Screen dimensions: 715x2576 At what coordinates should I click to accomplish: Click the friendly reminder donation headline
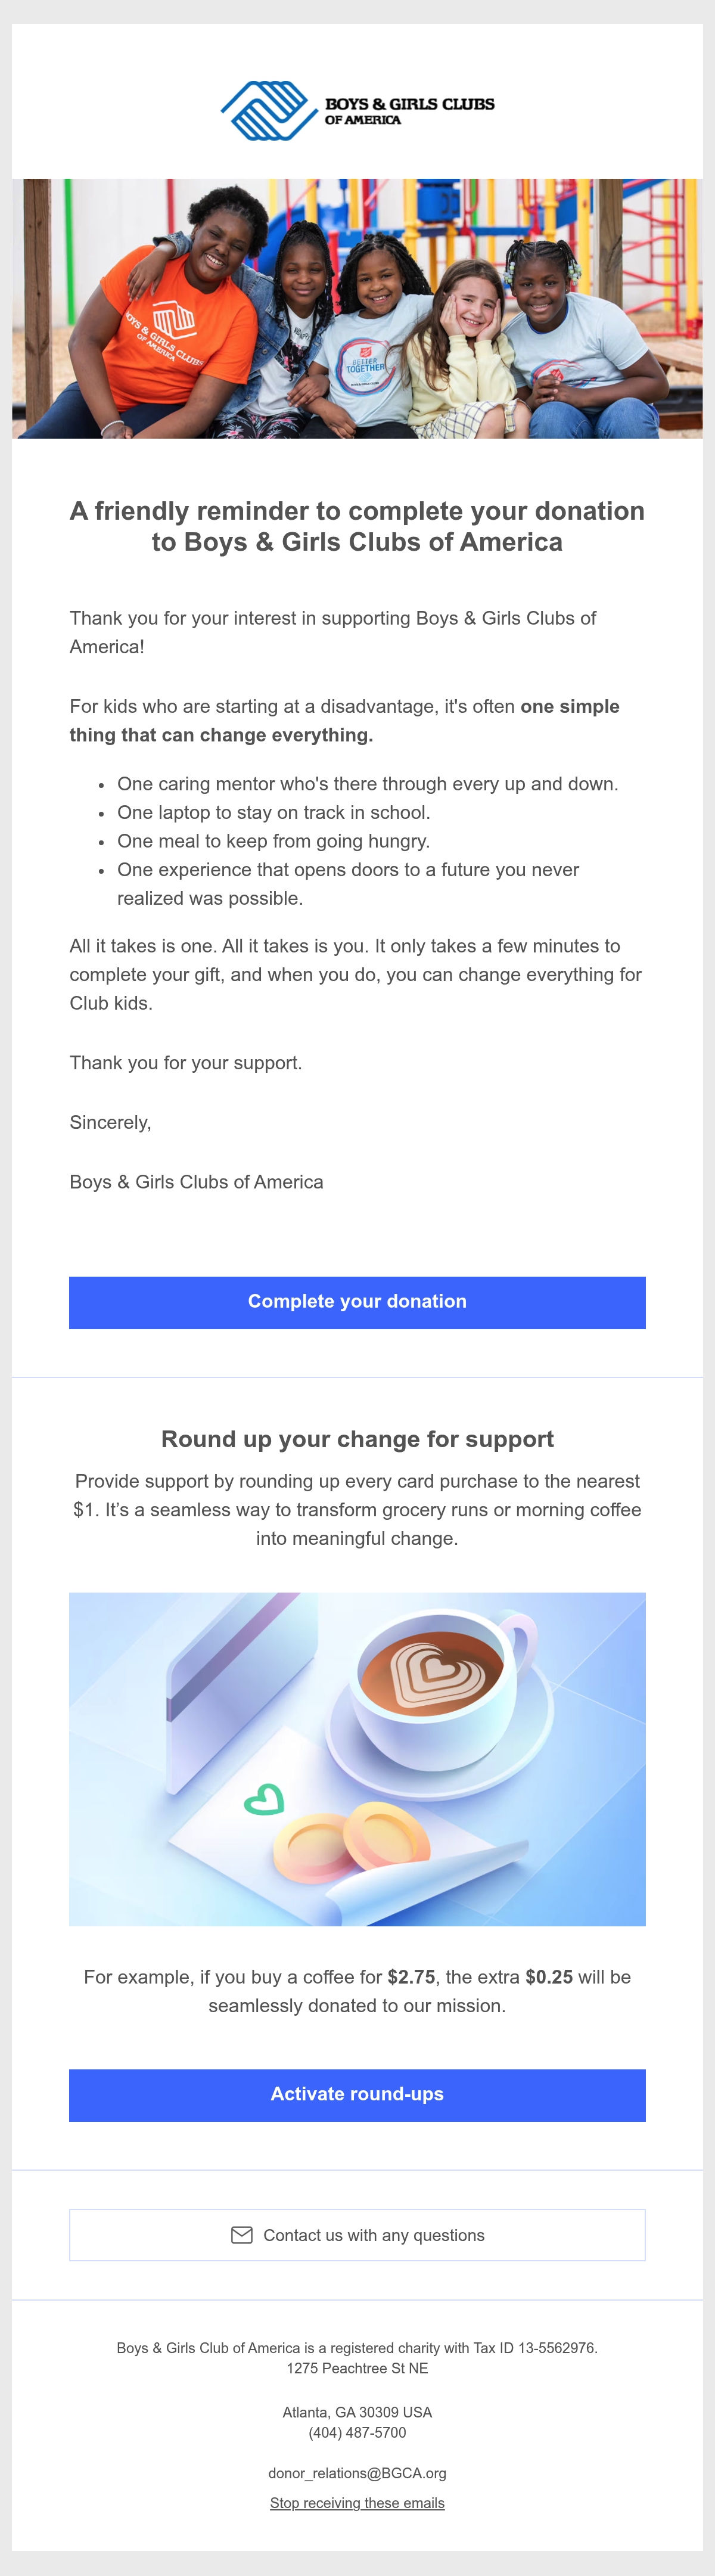pos(357,526)
